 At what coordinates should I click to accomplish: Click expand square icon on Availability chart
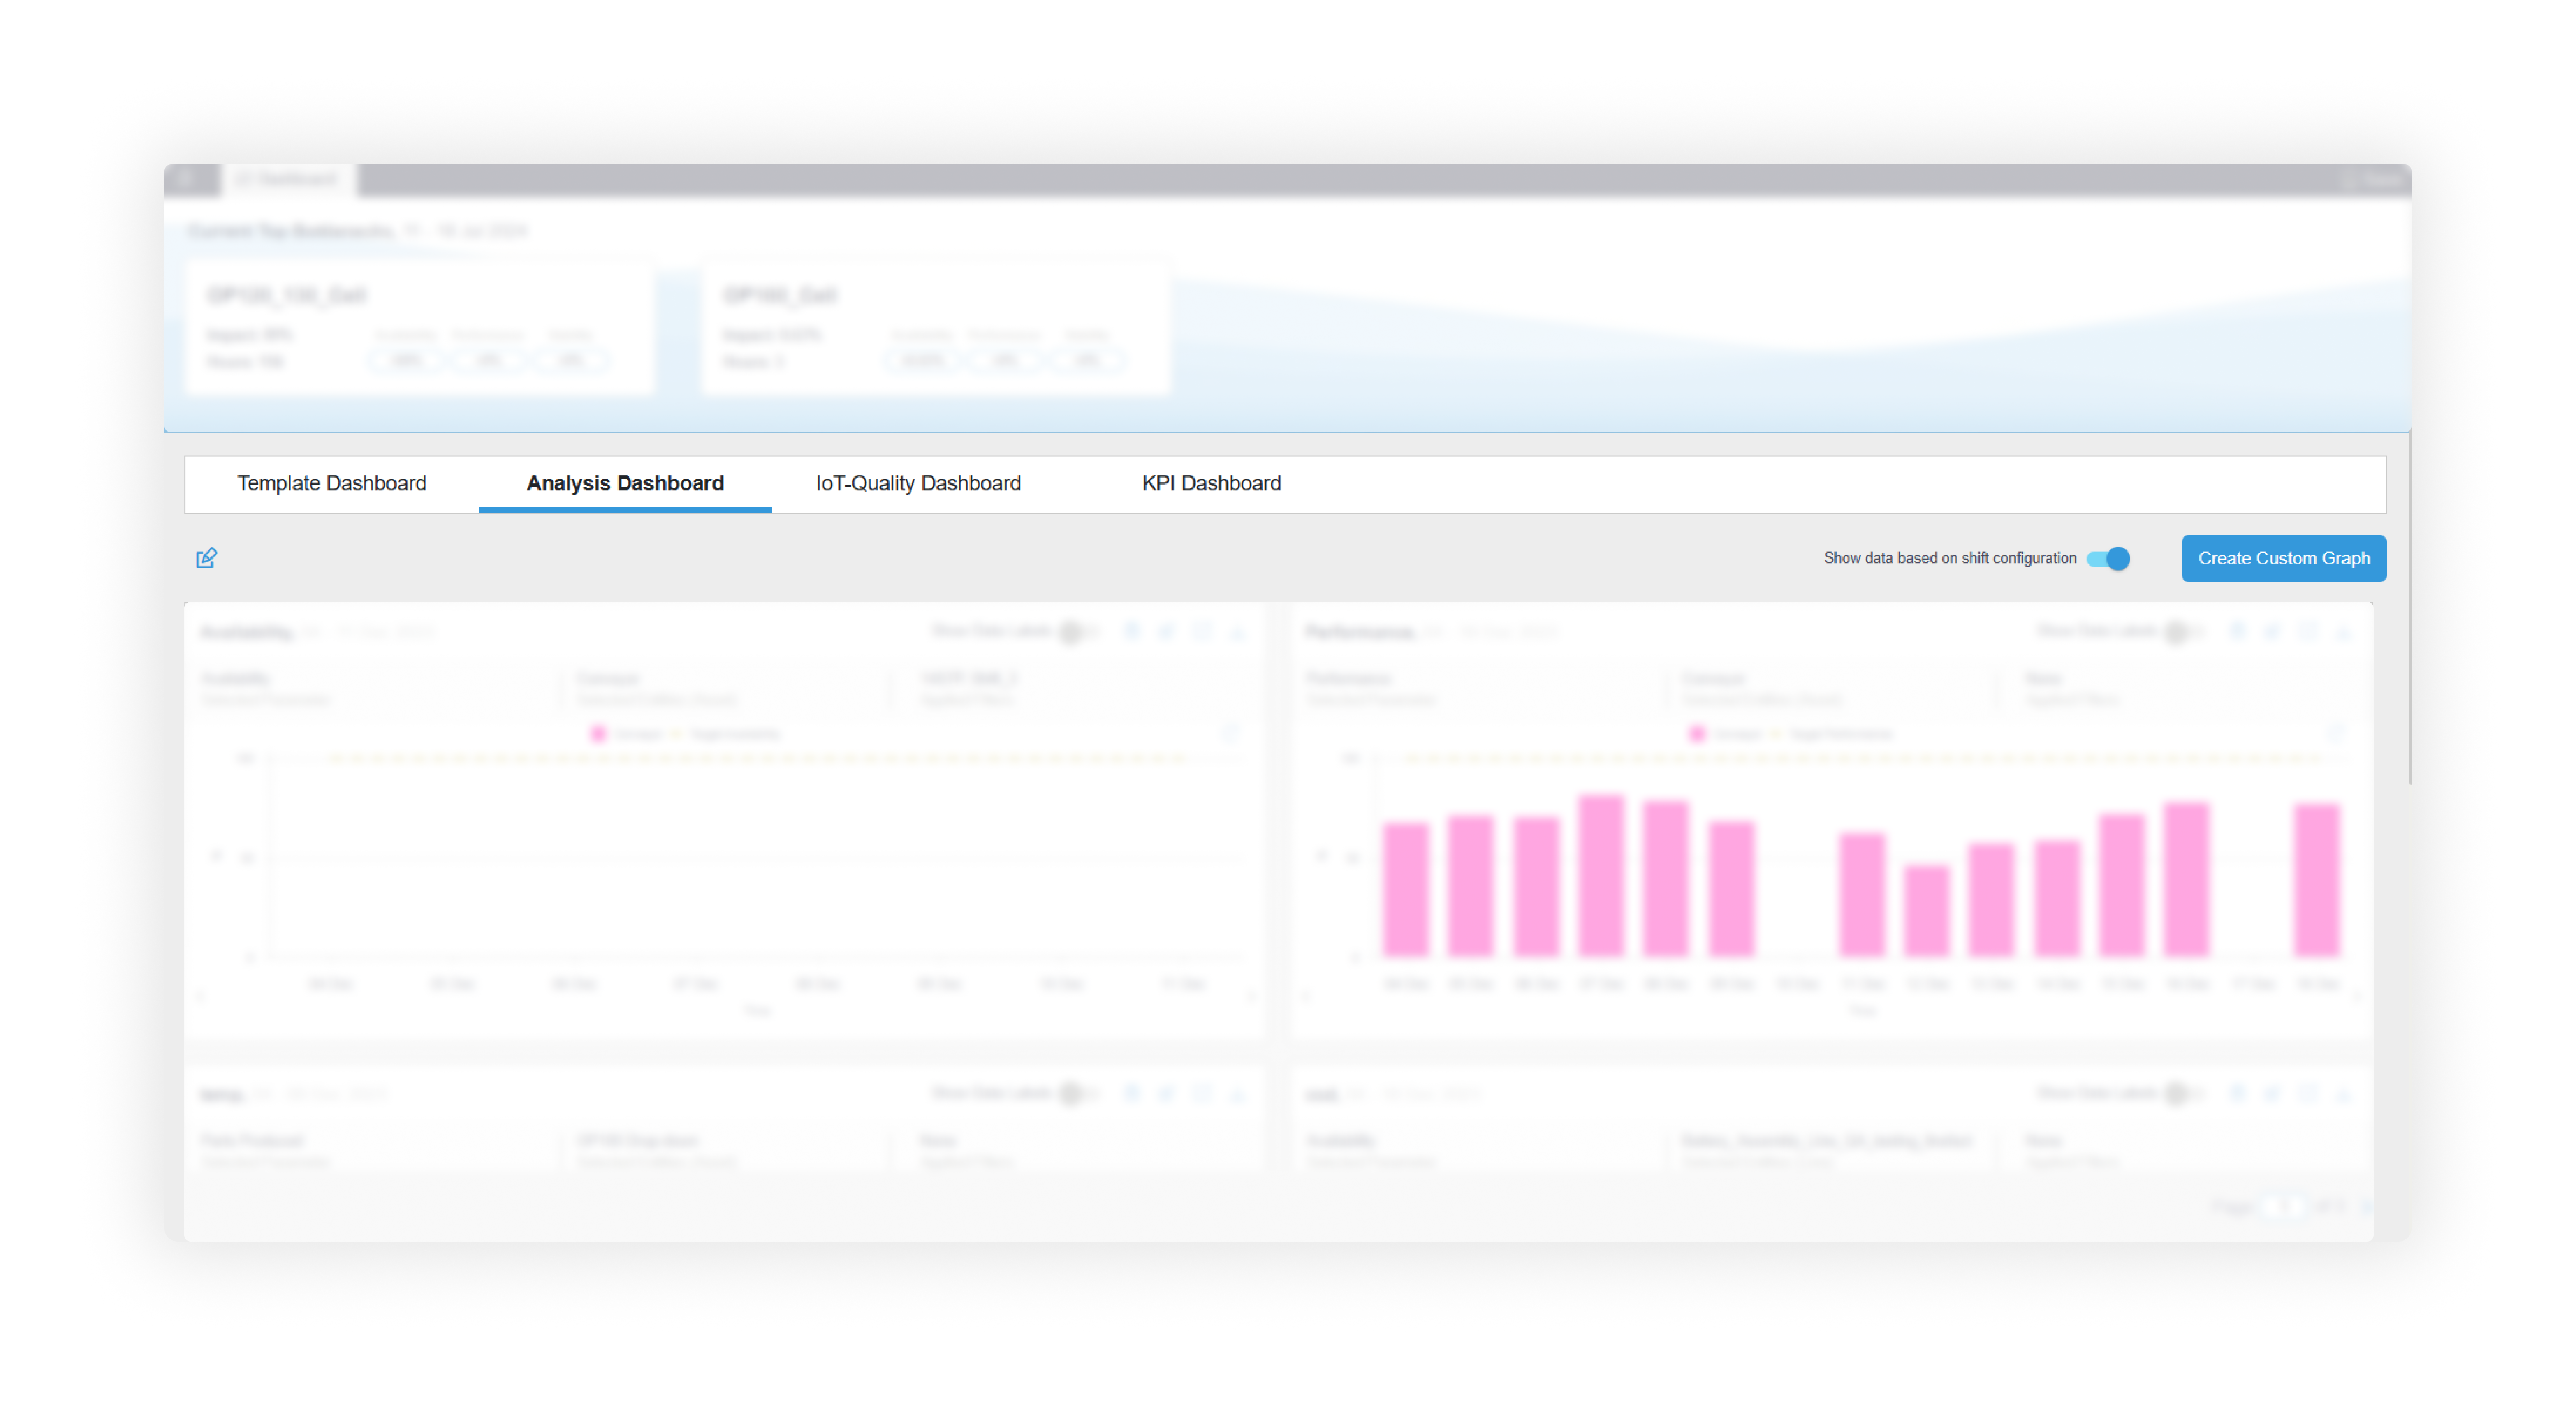click(x=1202, y=631)
